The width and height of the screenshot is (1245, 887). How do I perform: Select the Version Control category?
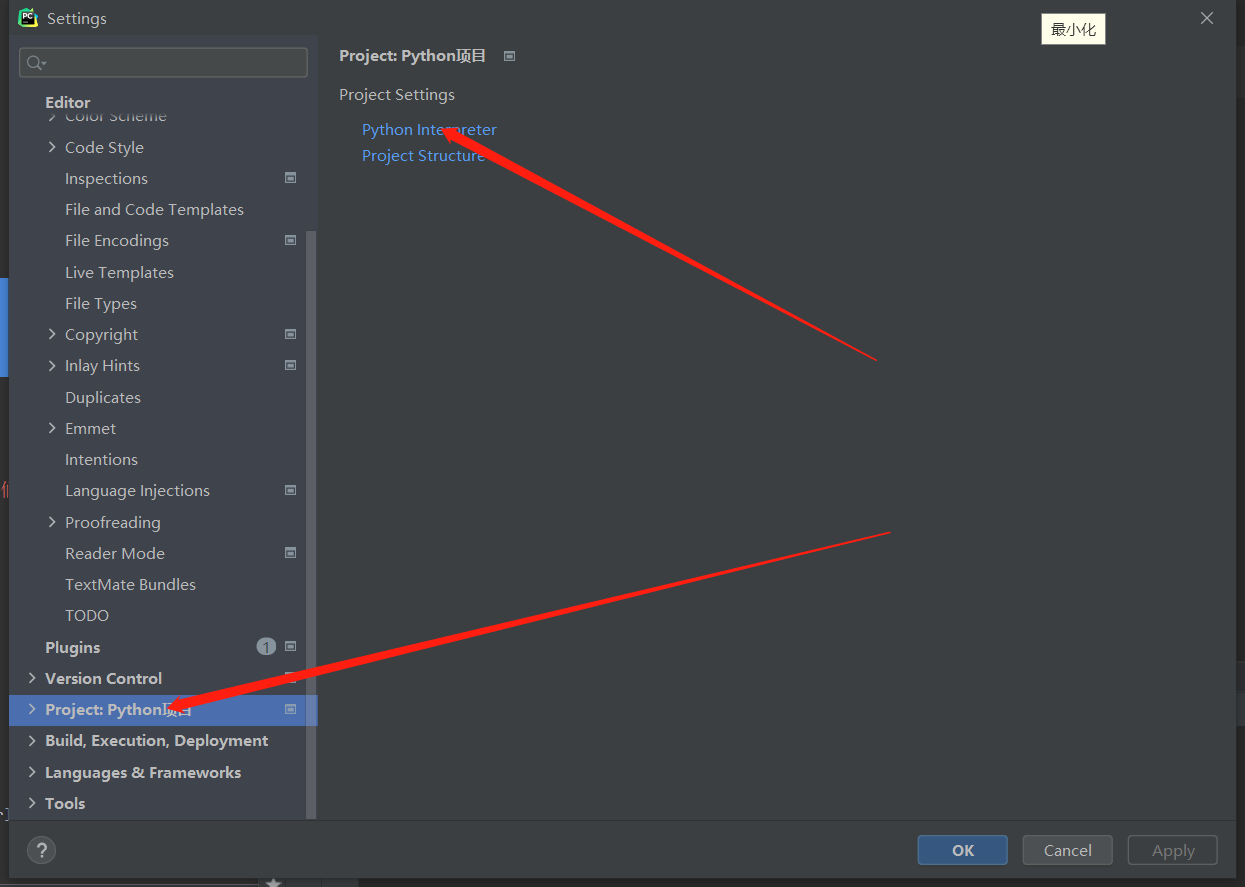tap(103, 678)
